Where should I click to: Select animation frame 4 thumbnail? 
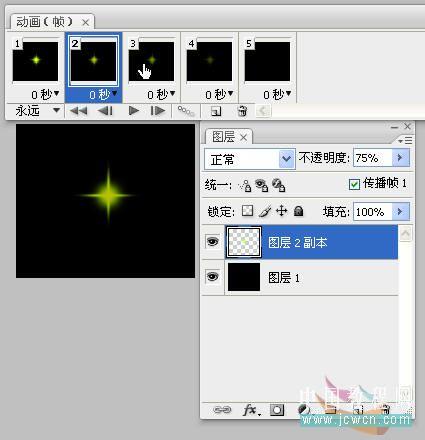coord(209,61)
